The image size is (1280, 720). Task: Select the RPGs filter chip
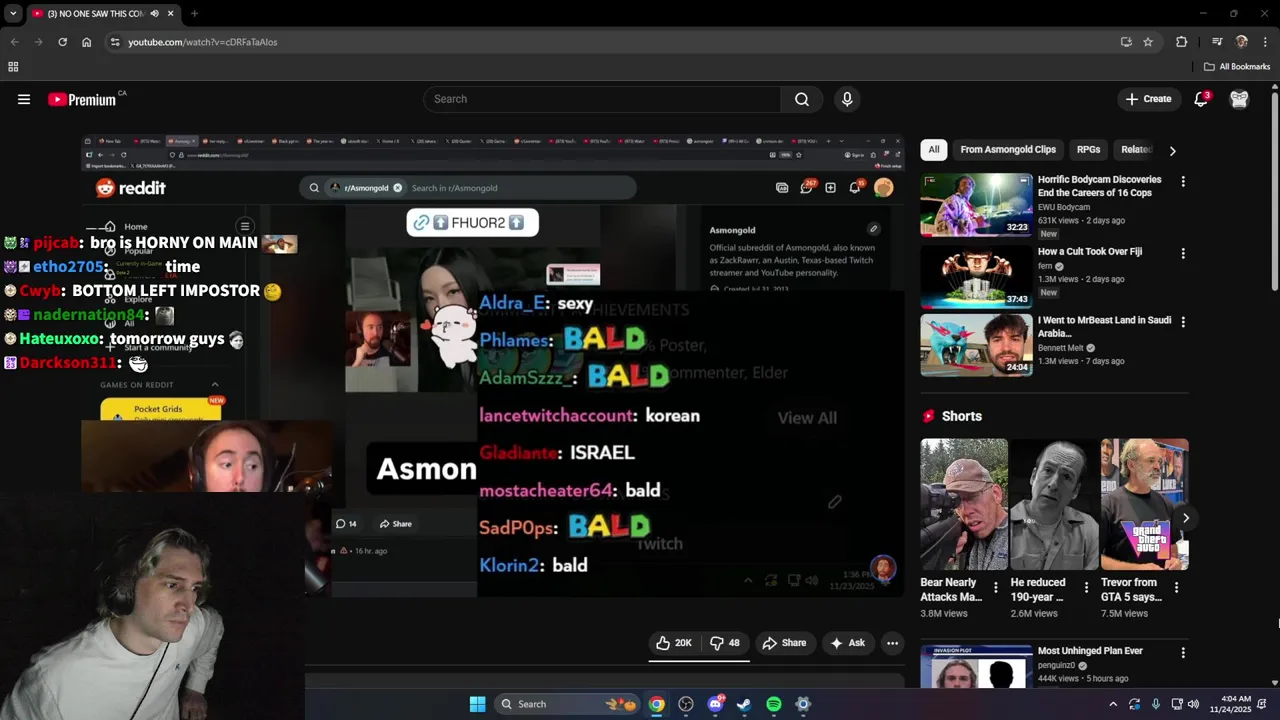(1088, 150)
